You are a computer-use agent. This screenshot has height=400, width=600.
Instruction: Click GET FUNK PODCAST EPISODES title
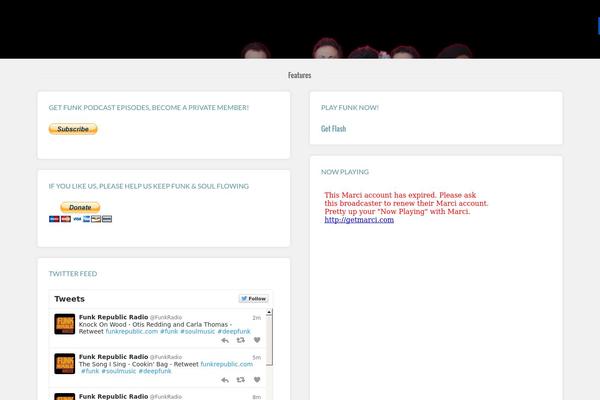(x=148, y=108)
